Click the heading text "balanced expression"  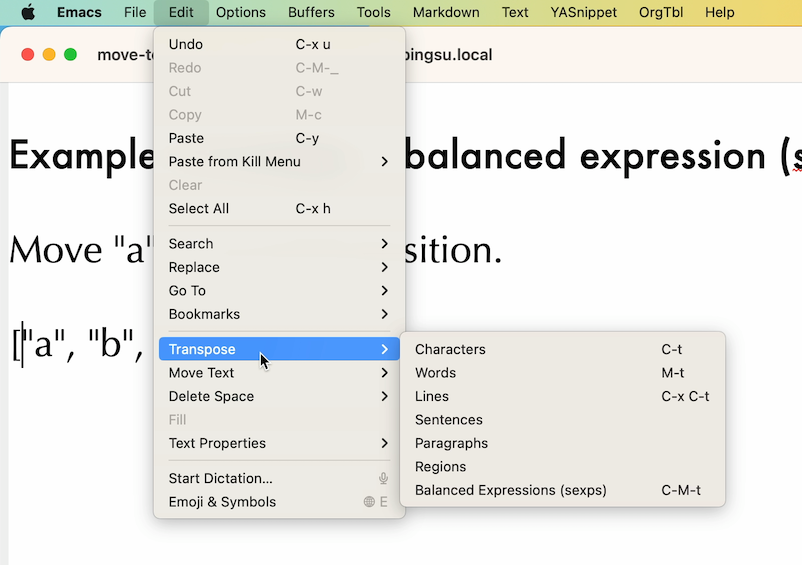585,155
